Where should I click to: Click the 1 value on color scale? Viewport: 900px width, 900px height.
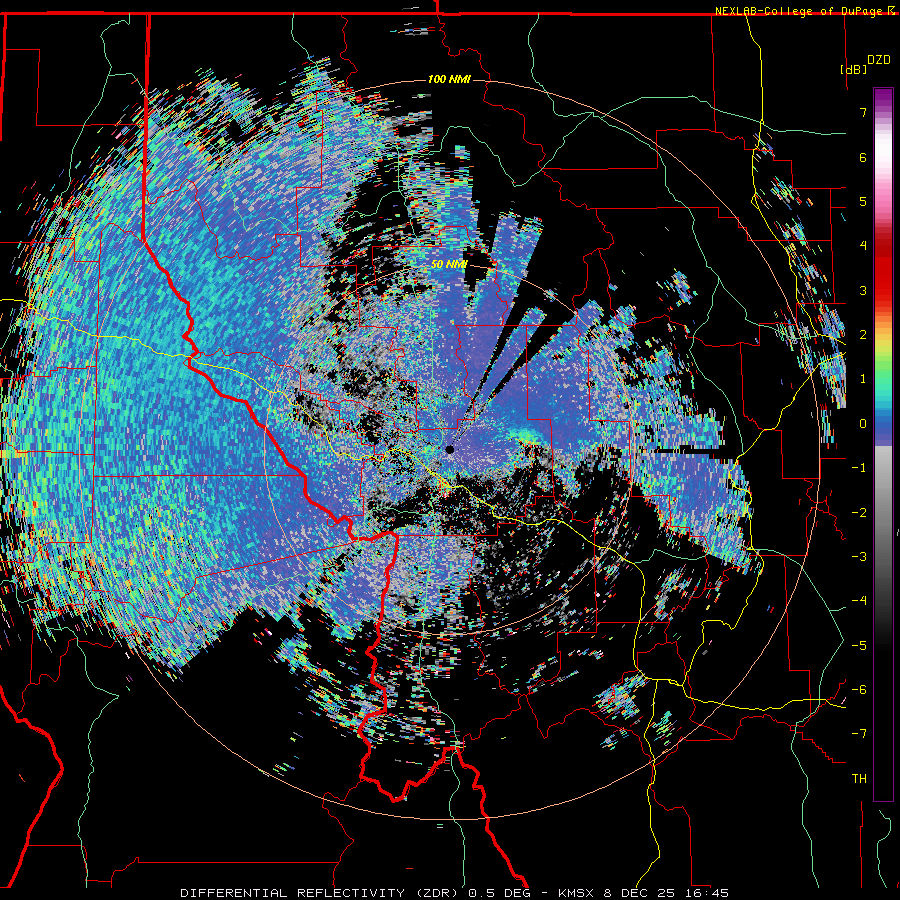click(x=863, y=379)
